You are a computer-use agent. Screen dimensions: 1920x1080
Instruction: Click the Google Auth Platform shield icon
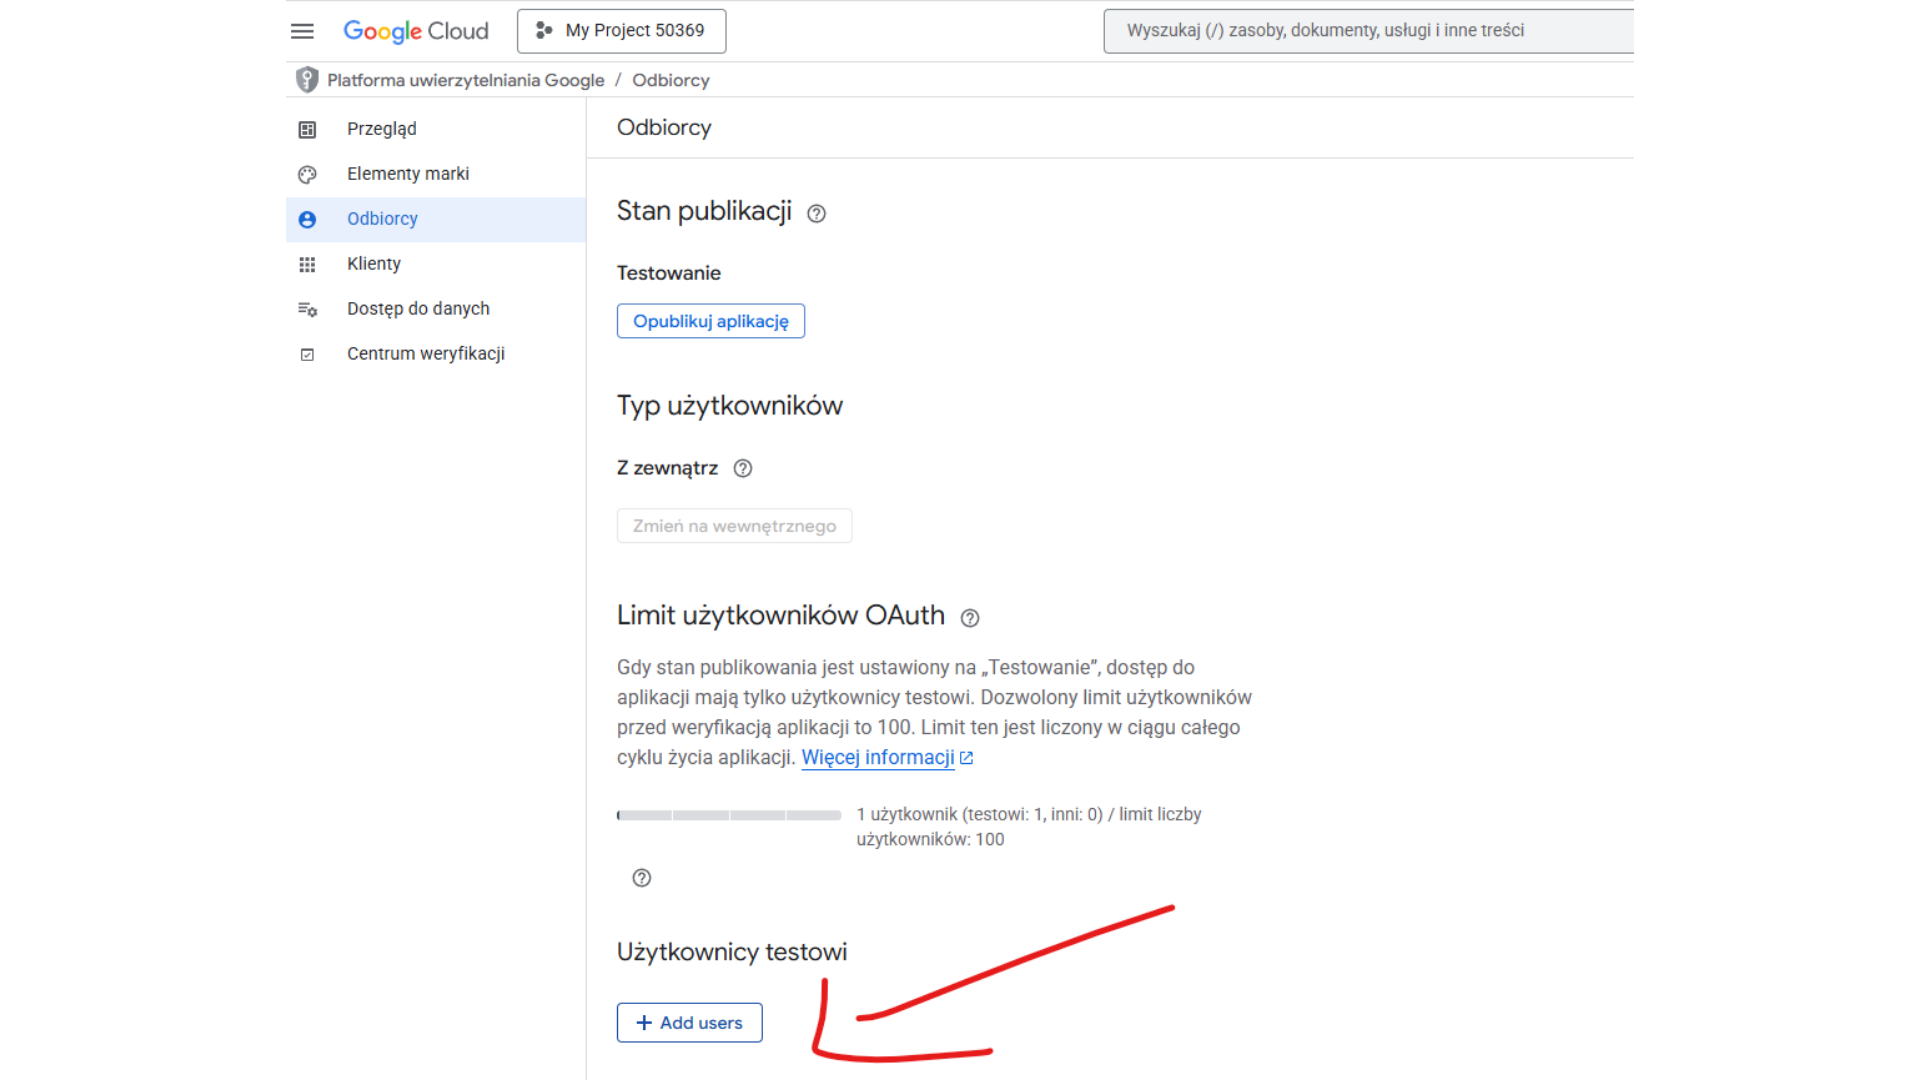pyautogui.click(x=307, y=80)
